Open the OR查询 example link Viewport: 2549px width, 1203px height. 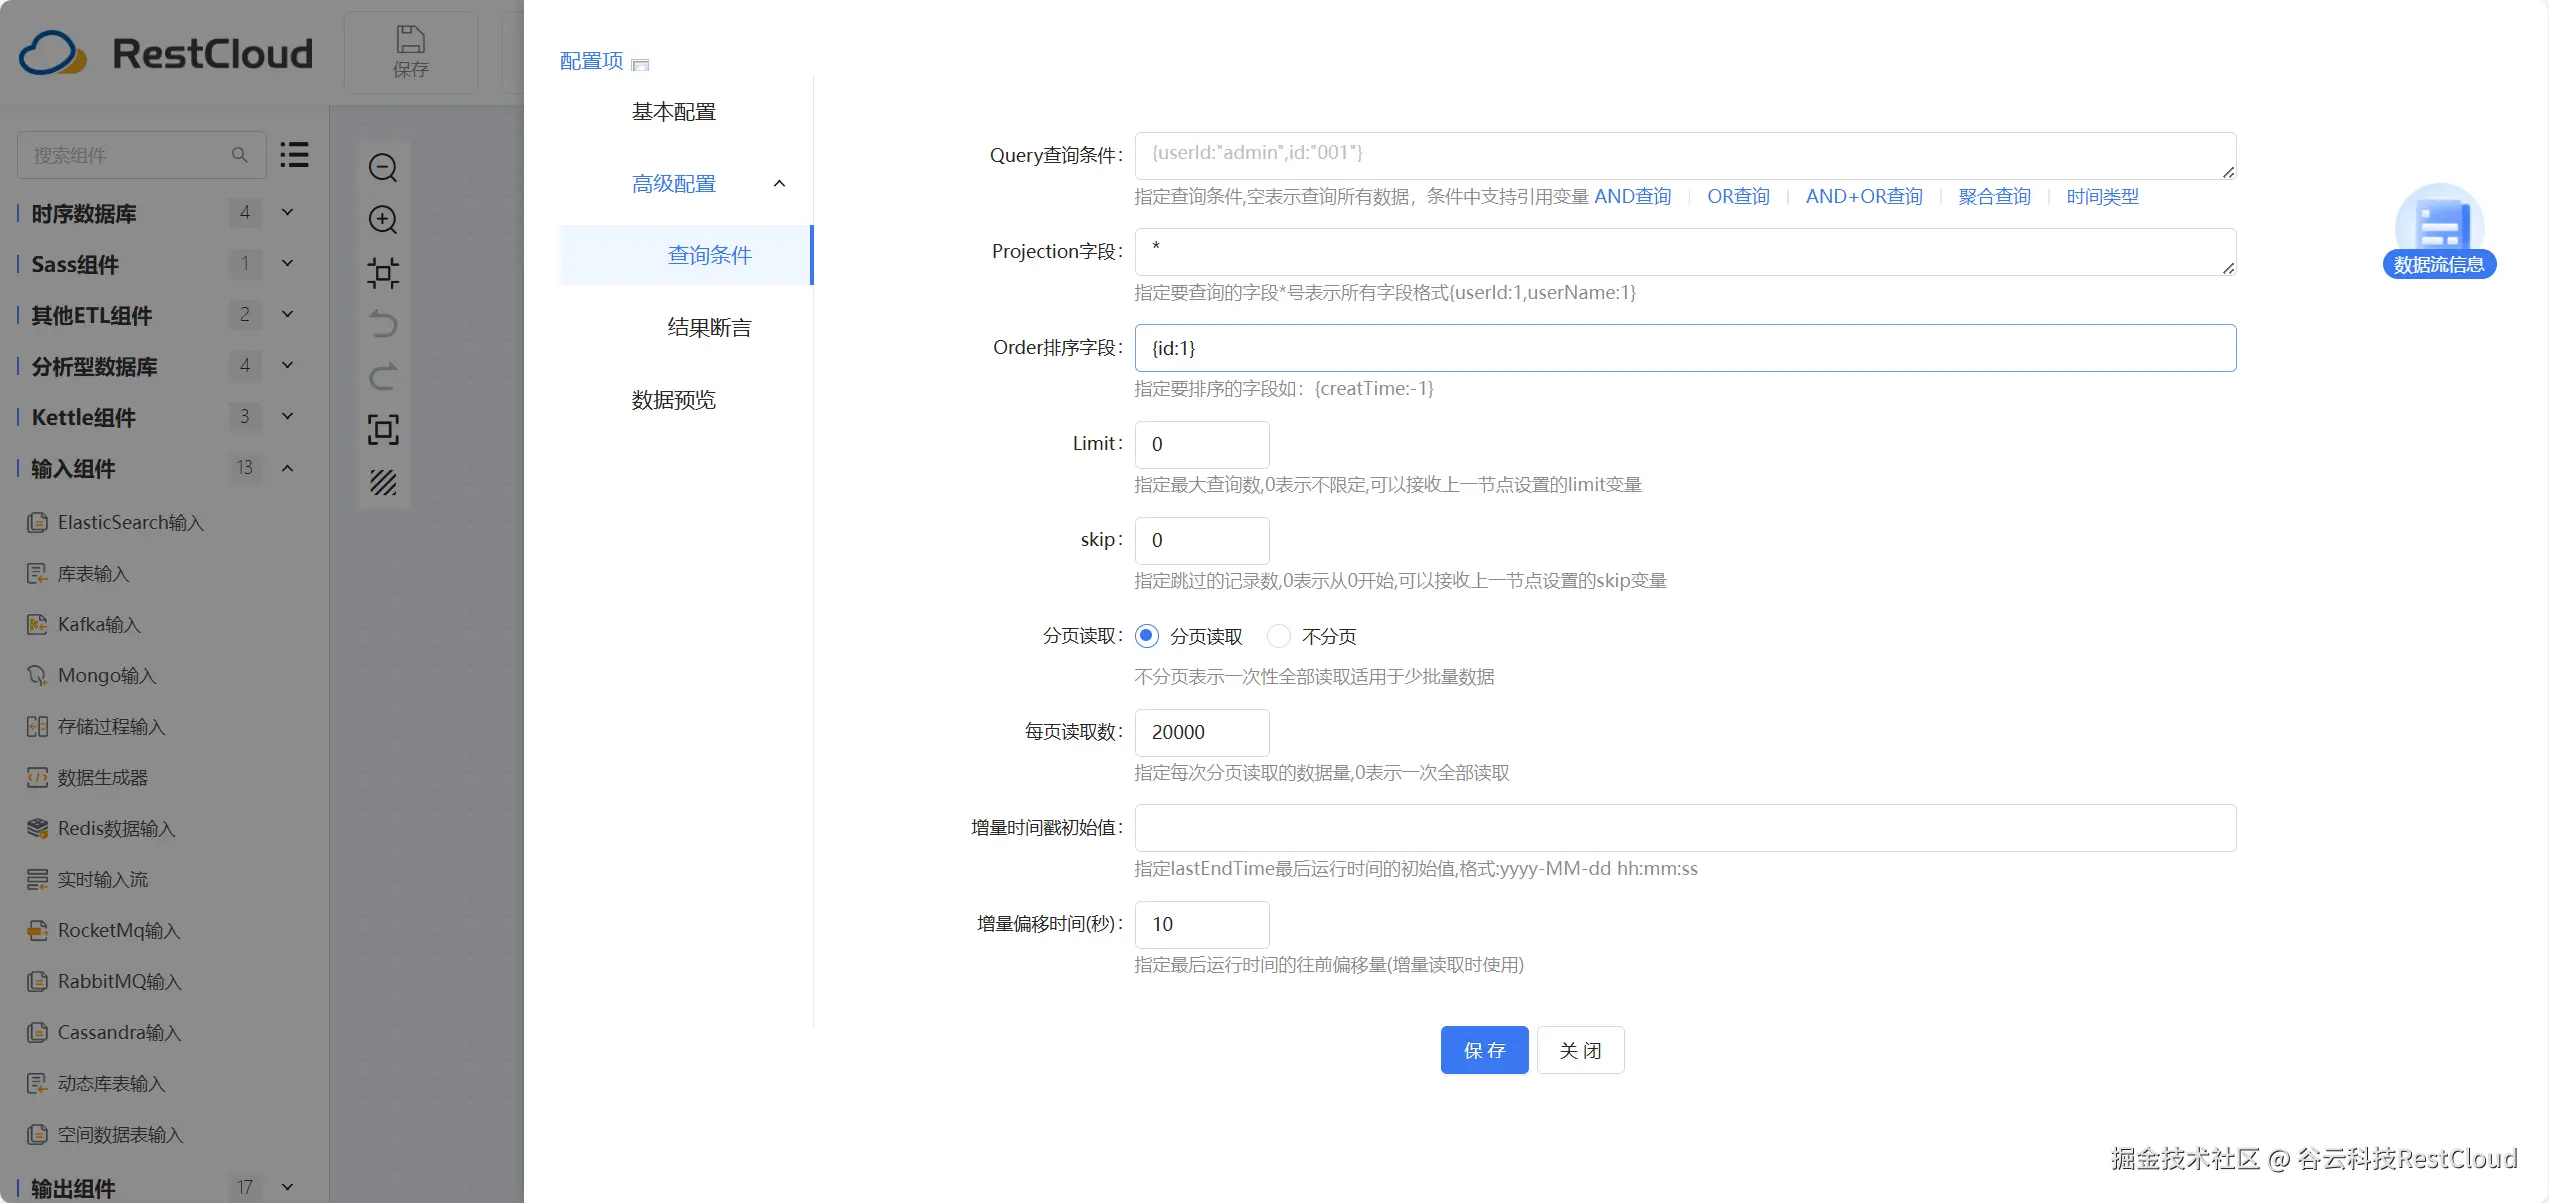click(1738, 197)
